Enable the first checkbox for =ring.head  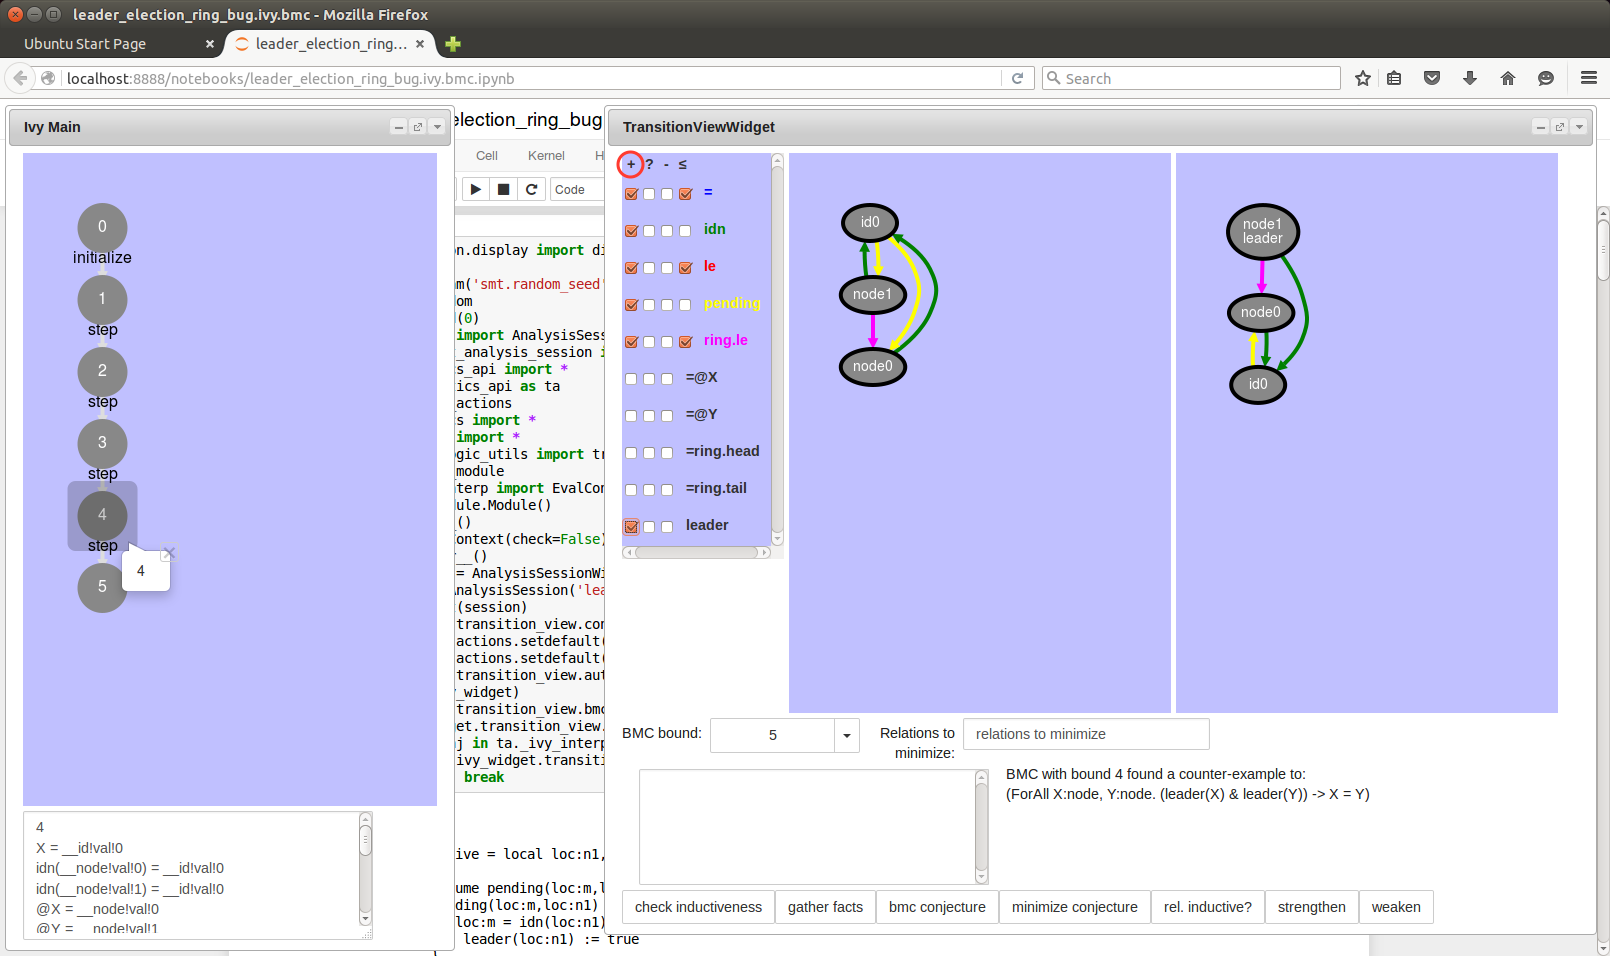[x=631, y=452]
